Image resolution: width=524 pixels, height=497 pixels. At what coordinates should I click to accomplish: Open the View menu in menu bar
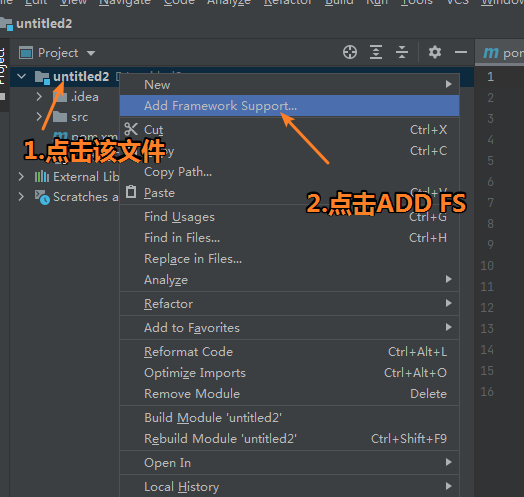coord(73,2)
